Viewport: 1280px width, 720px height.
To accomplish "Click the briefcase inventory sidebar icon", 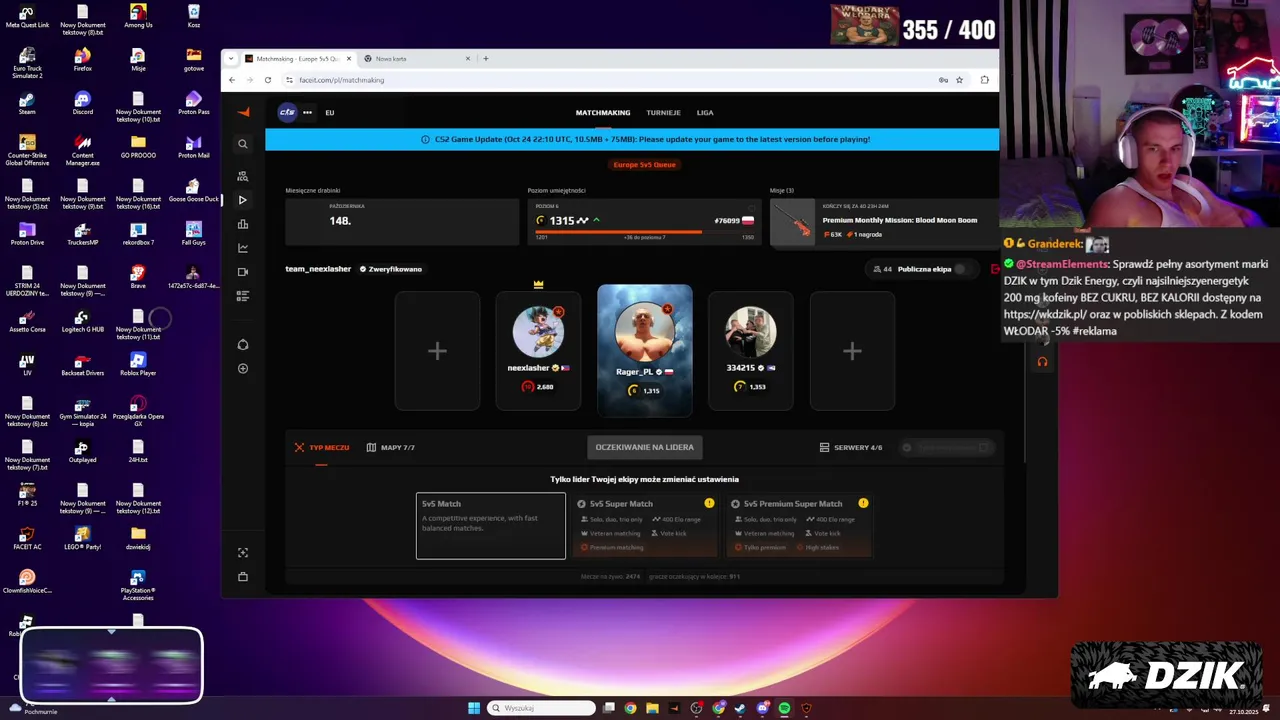I will [243, 577].
